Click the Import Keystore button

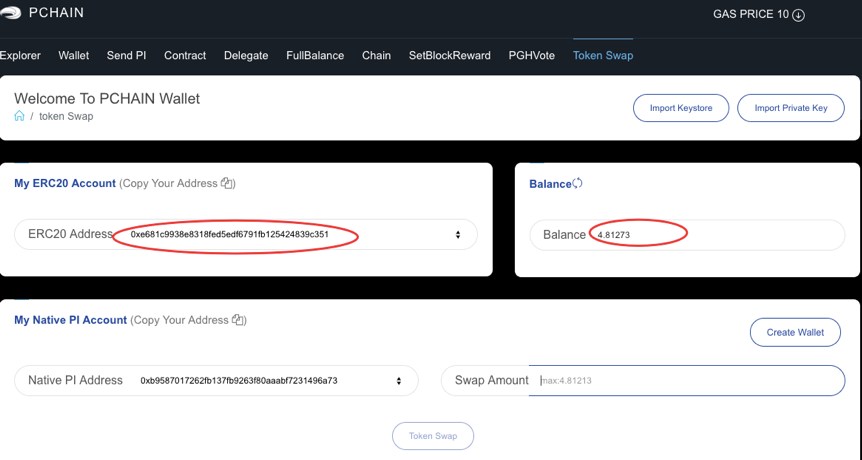pyautogui.click(x=681, y=108)
